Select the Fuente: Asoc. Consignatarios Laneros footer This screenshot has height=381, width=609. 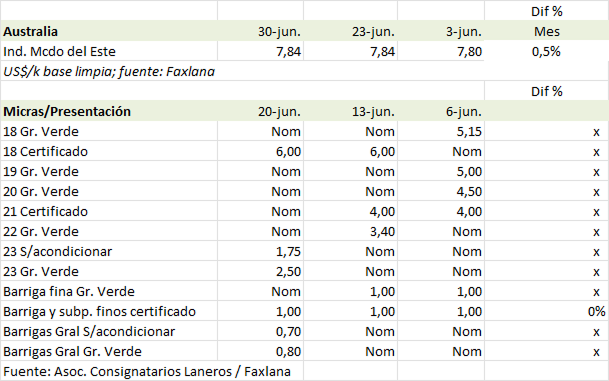pyautogui.click(x=147, y=372)
